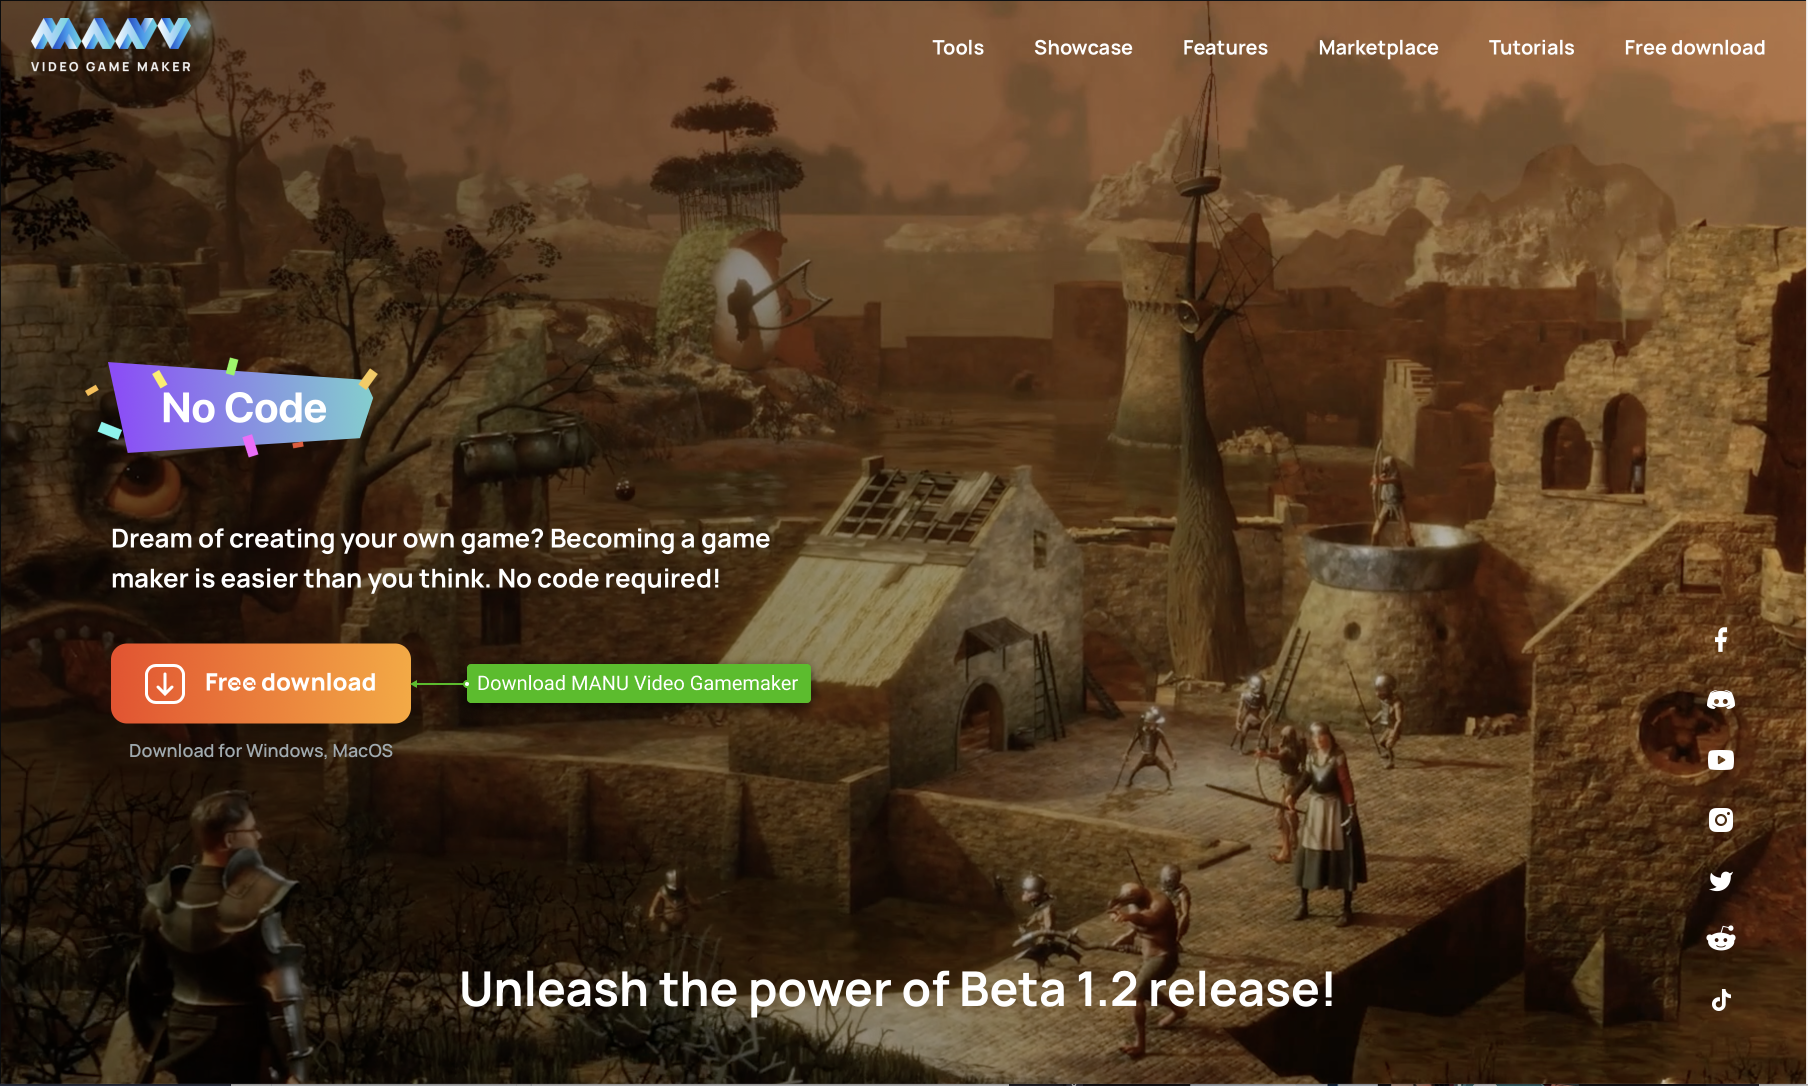Open the Reddit social icon
The height and width of the screenshot is (1086, 1808).
coord(1720,938)
